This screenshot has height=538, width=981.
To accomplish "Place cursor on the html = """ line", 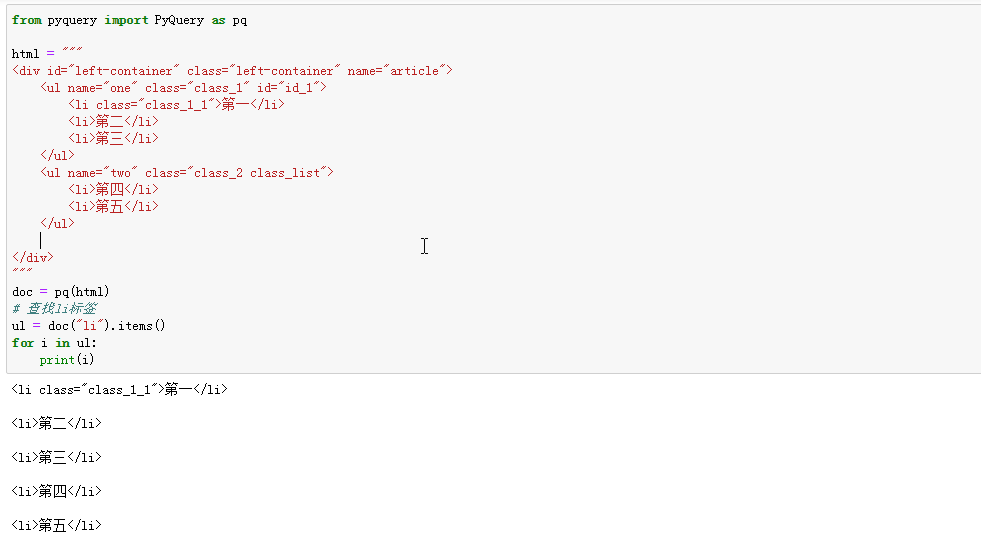I will [x=47, y=54].
